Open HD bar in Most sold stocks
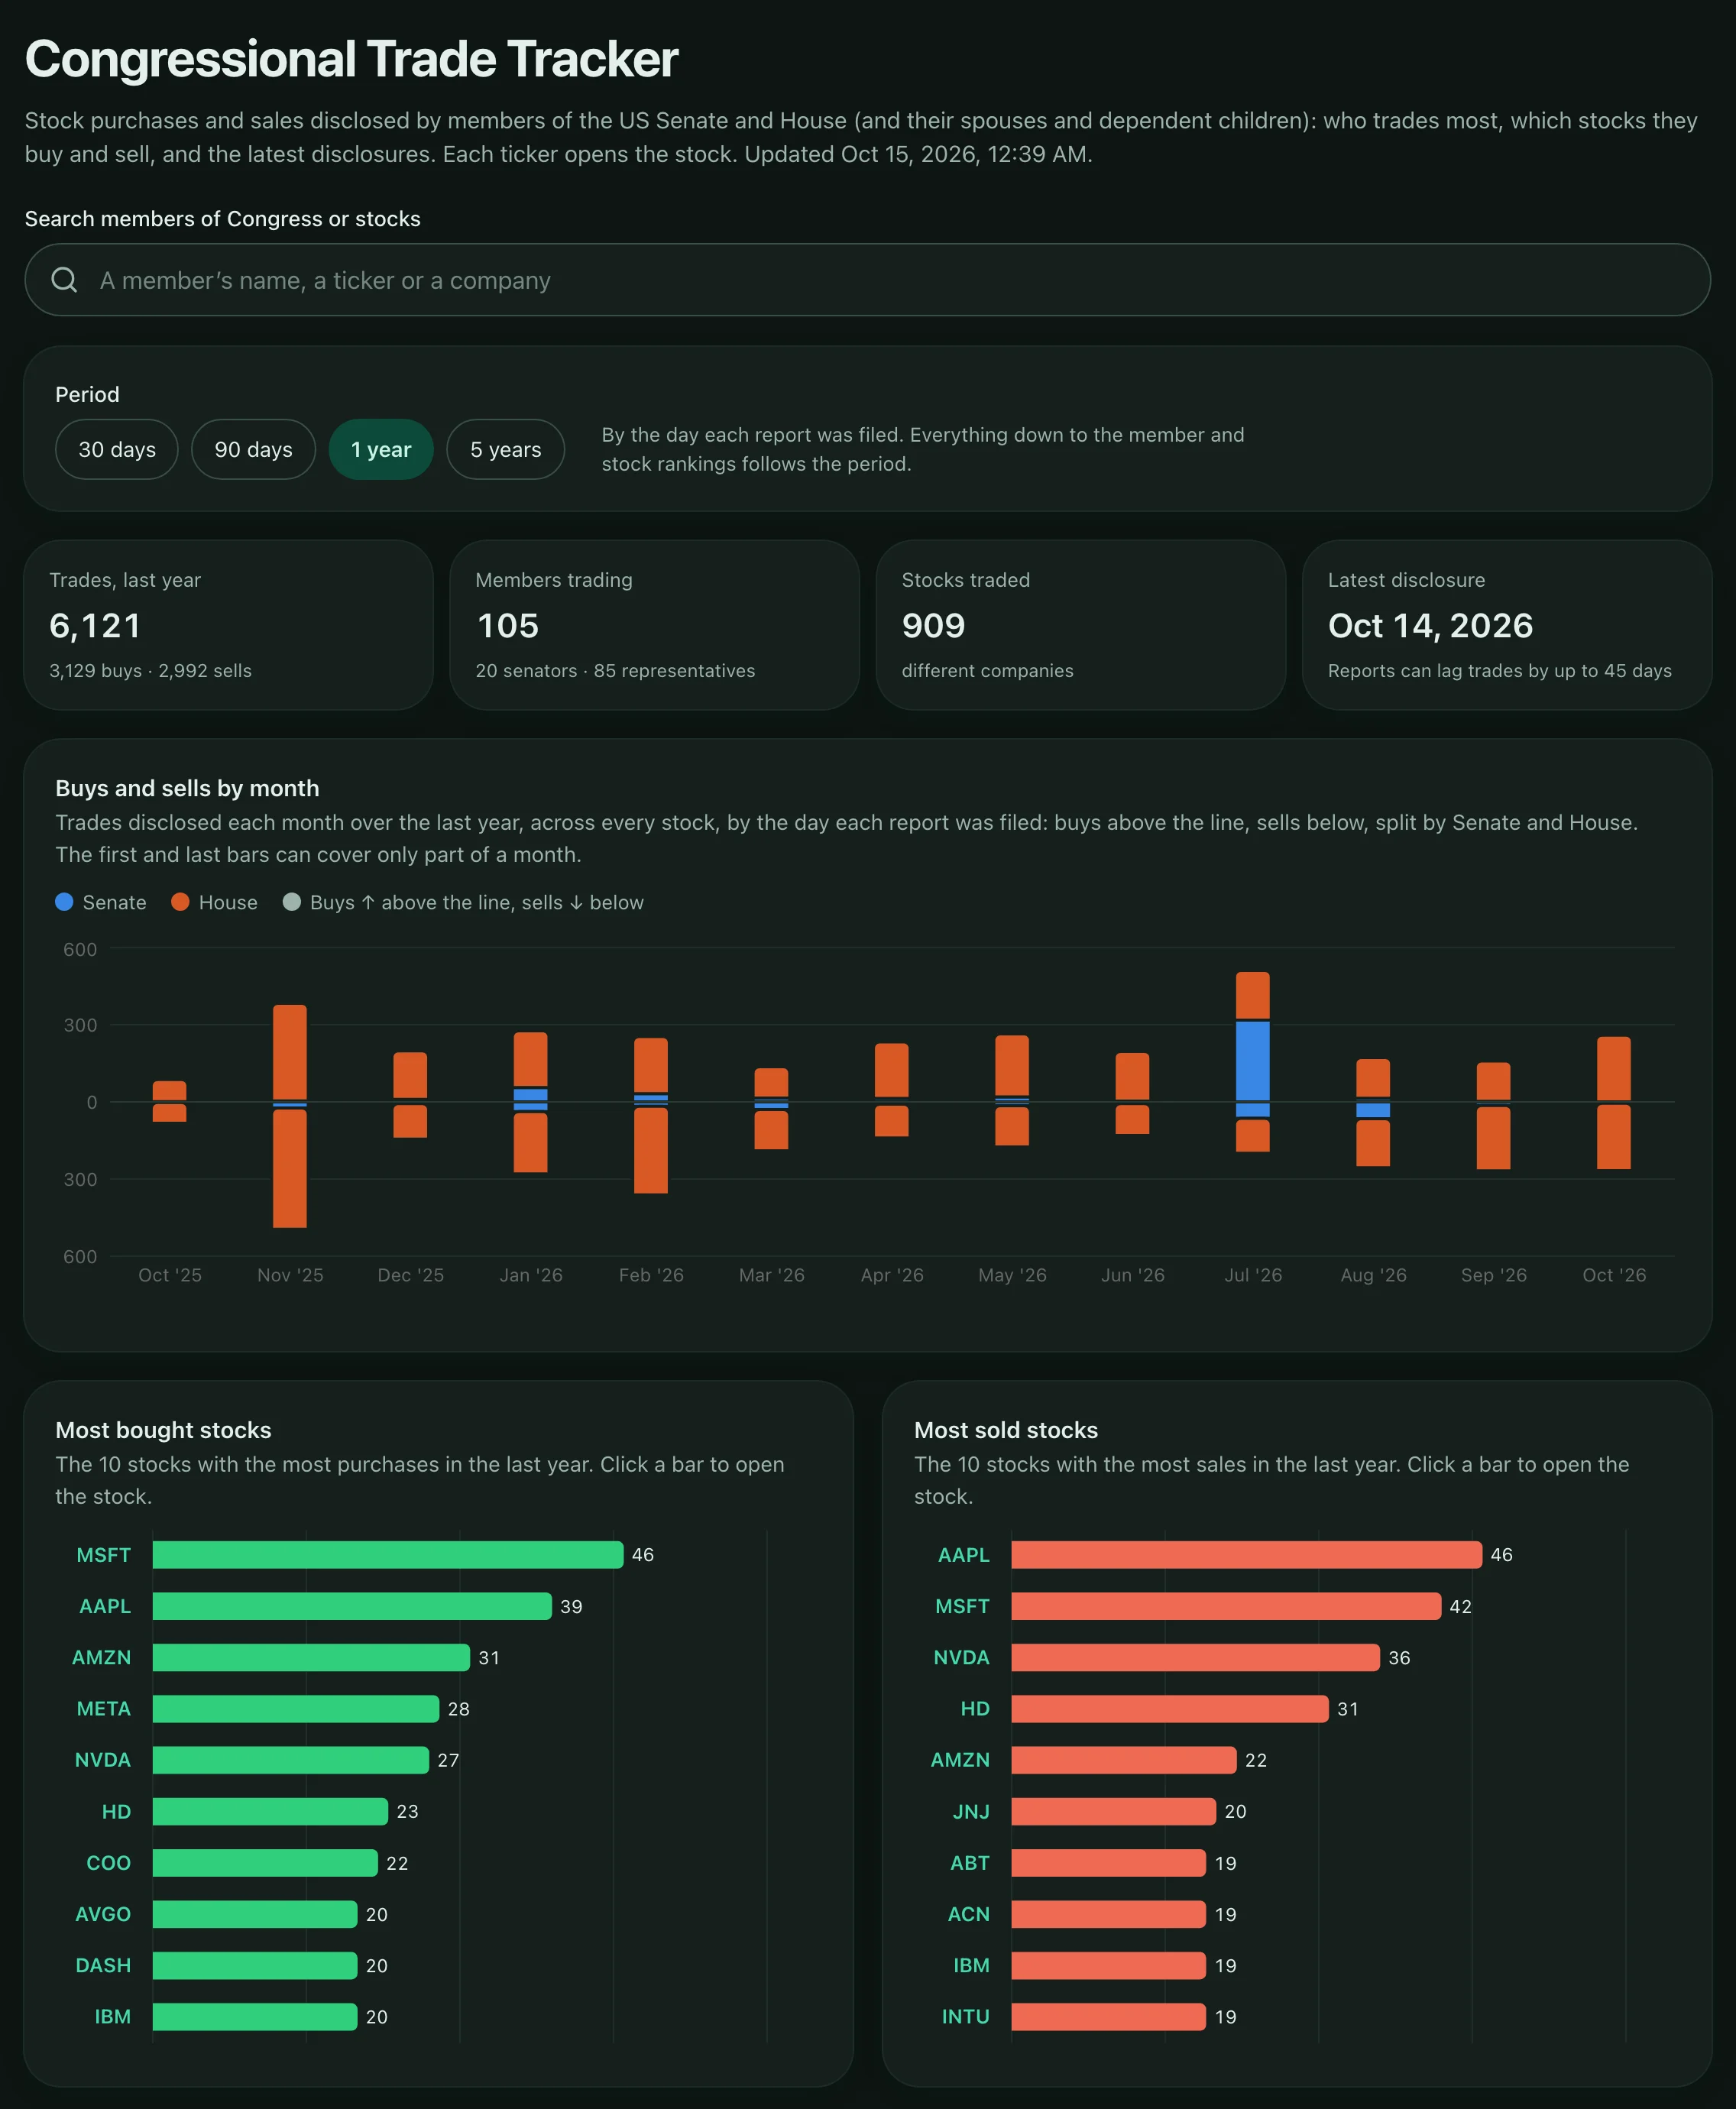 1170,1708
